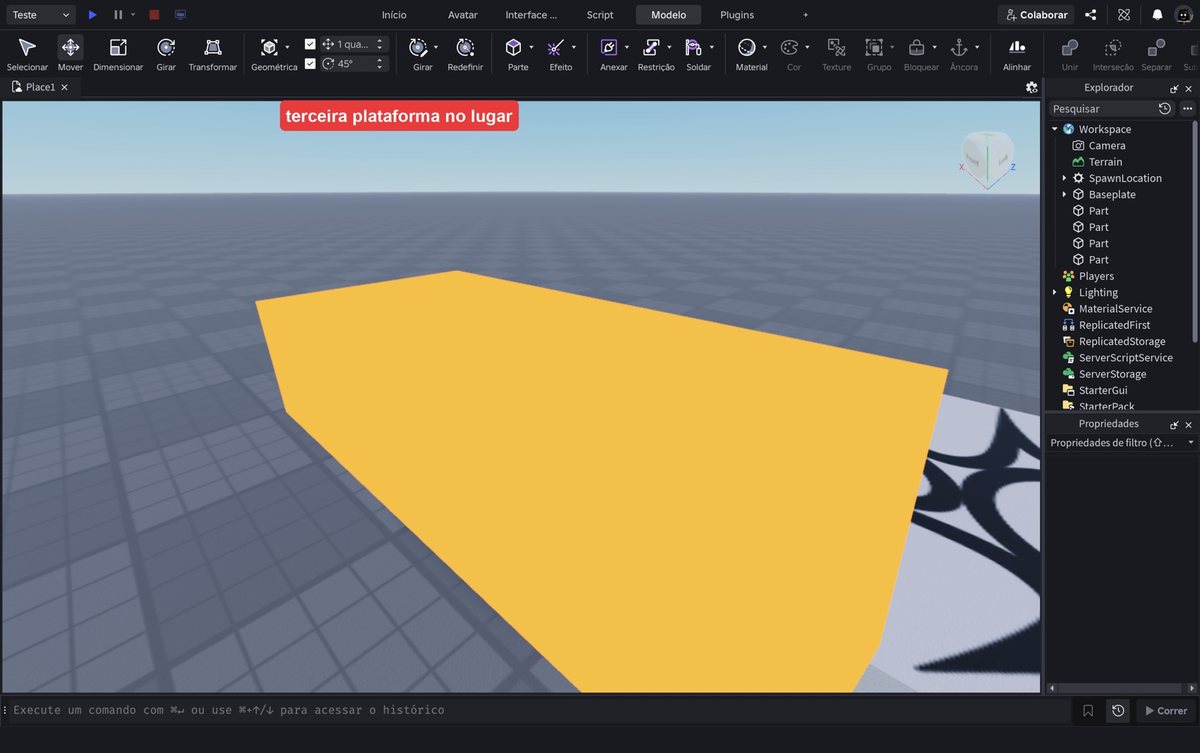Expand the Lighting node

tap(1054, 292)
